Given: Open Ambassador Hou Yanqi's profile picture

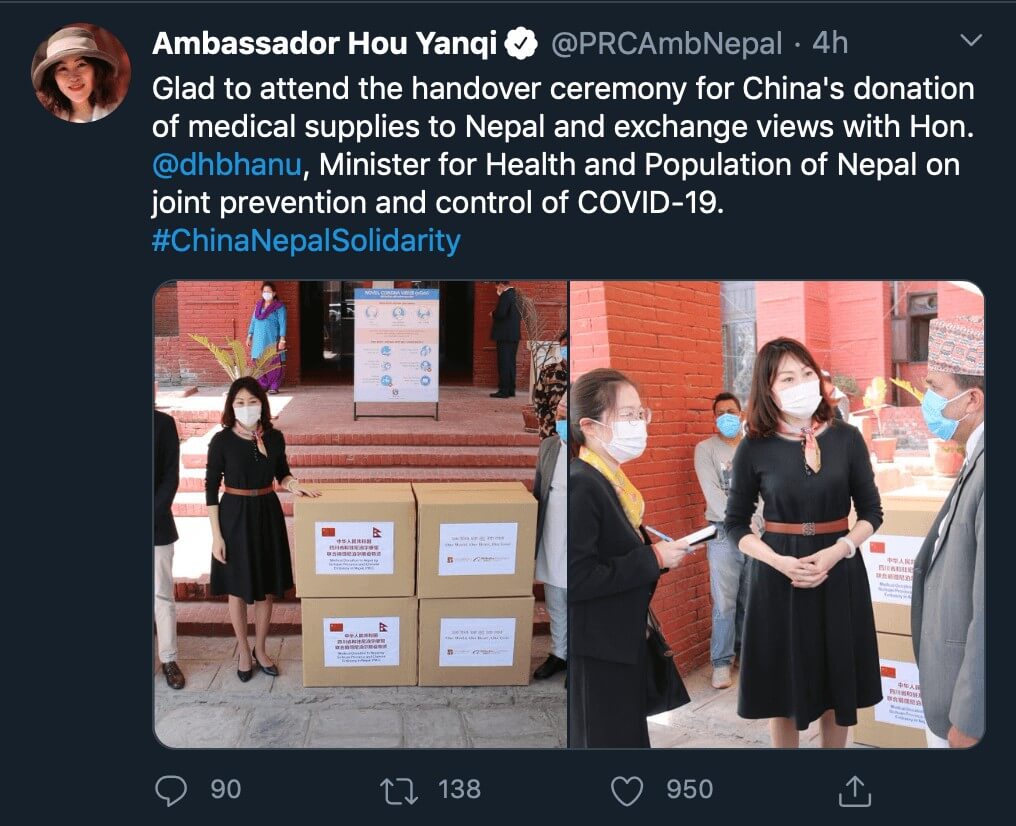Looking at the screenshot, I should click(82, 73).
